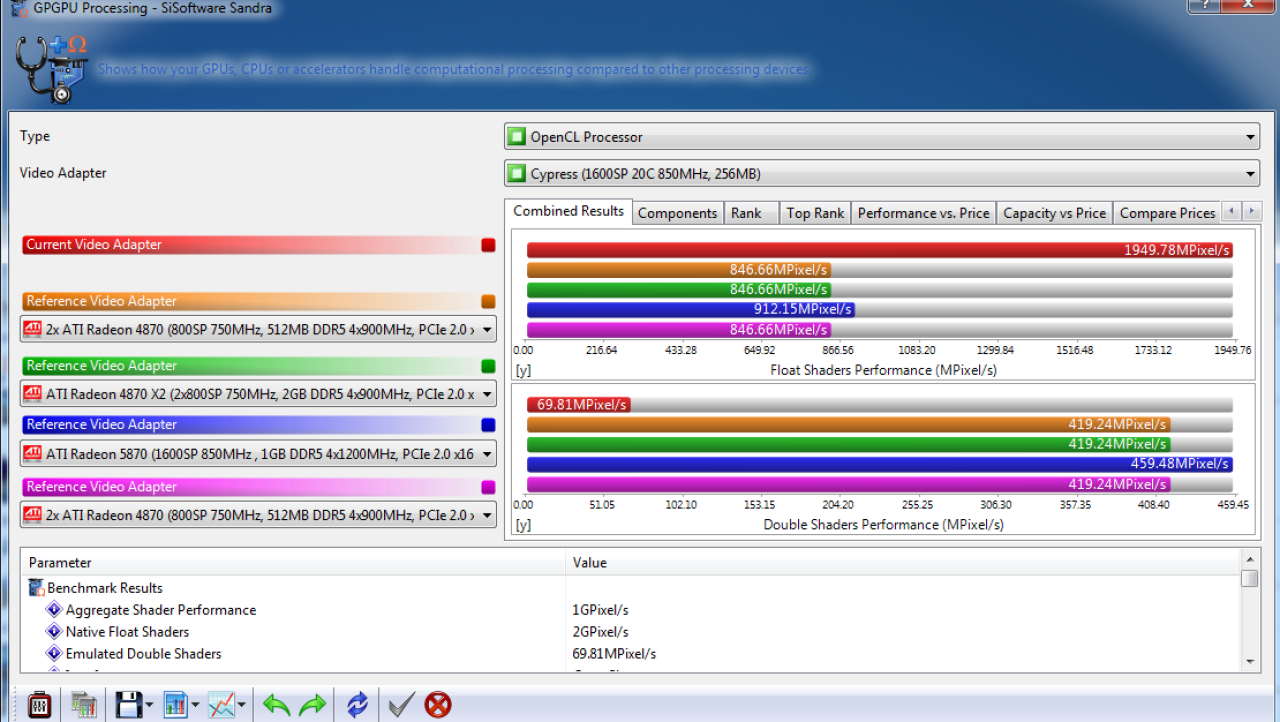The image size is (1280, 722).
Task: Click the 1GPixel/s value cell
Action: [x=600, y=610]
